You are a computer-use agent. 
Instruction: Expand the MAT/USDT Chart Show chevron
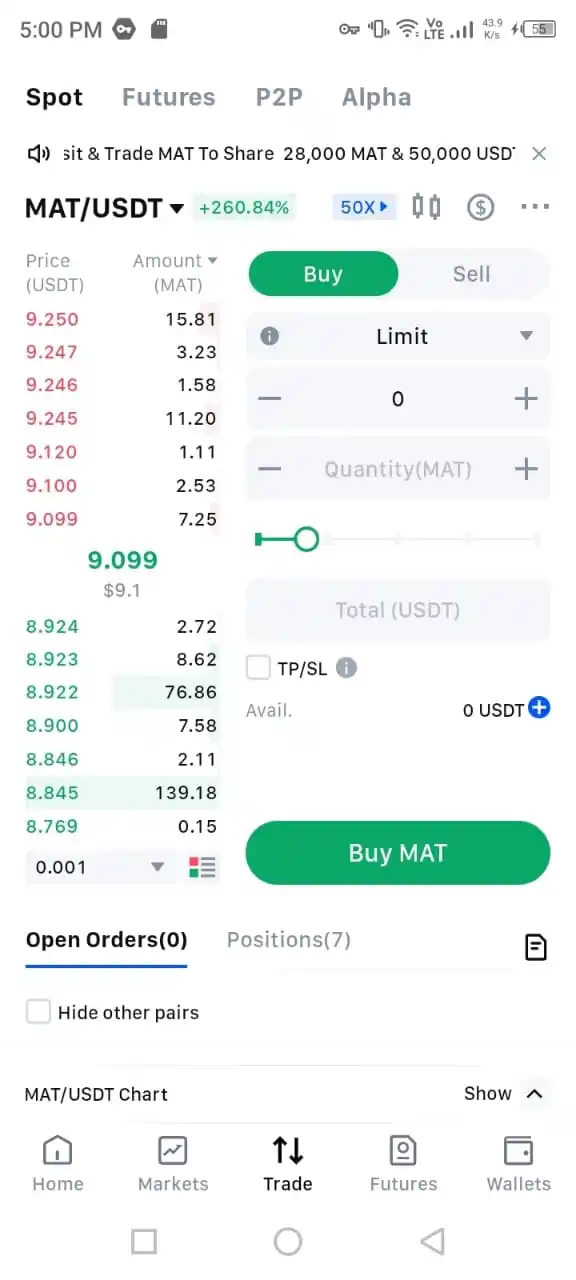click(x=534, y=1094)
